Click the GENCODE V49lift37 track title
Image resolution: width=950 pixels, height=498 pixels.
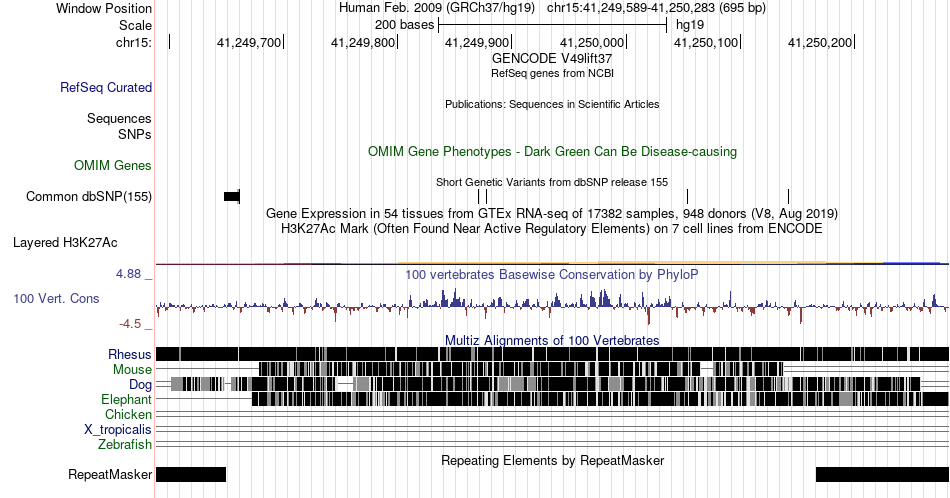pos(552,59)
